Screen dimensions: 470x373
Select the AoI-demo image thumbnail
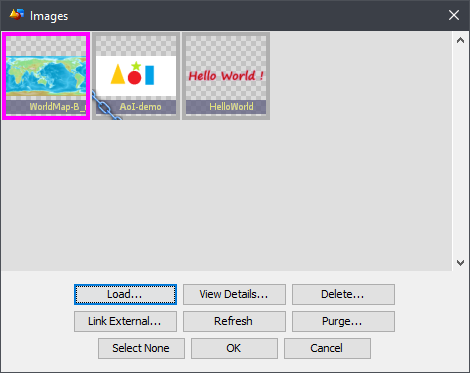point(136,76)
